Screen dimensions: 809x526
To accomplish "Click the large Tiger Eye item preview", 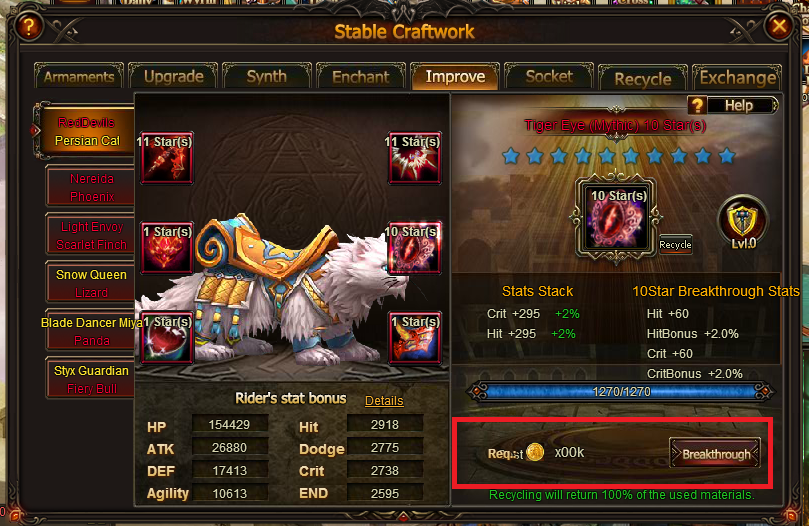I will (x=616, y=219).
